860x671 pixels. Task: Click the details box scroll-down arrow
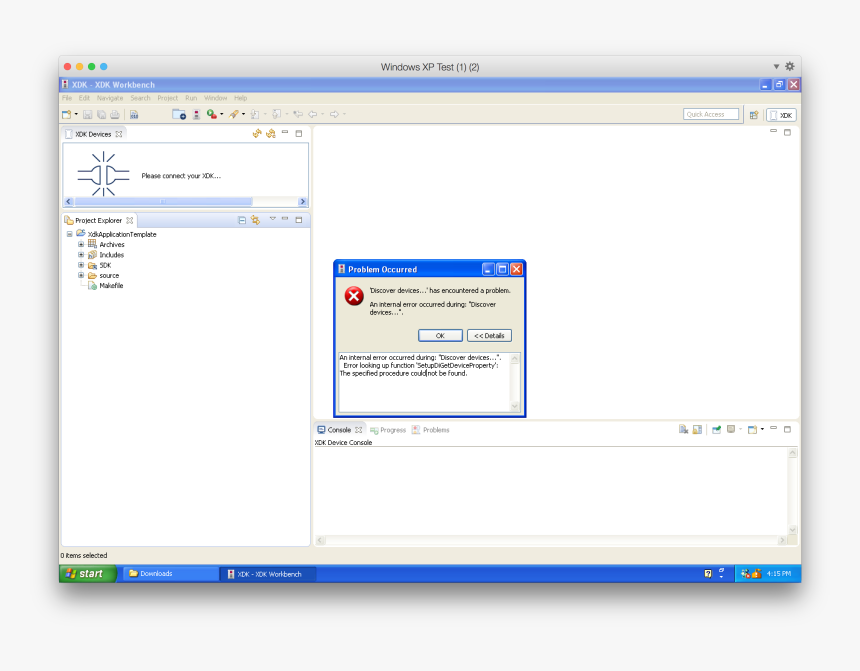[x=514, y=407]
